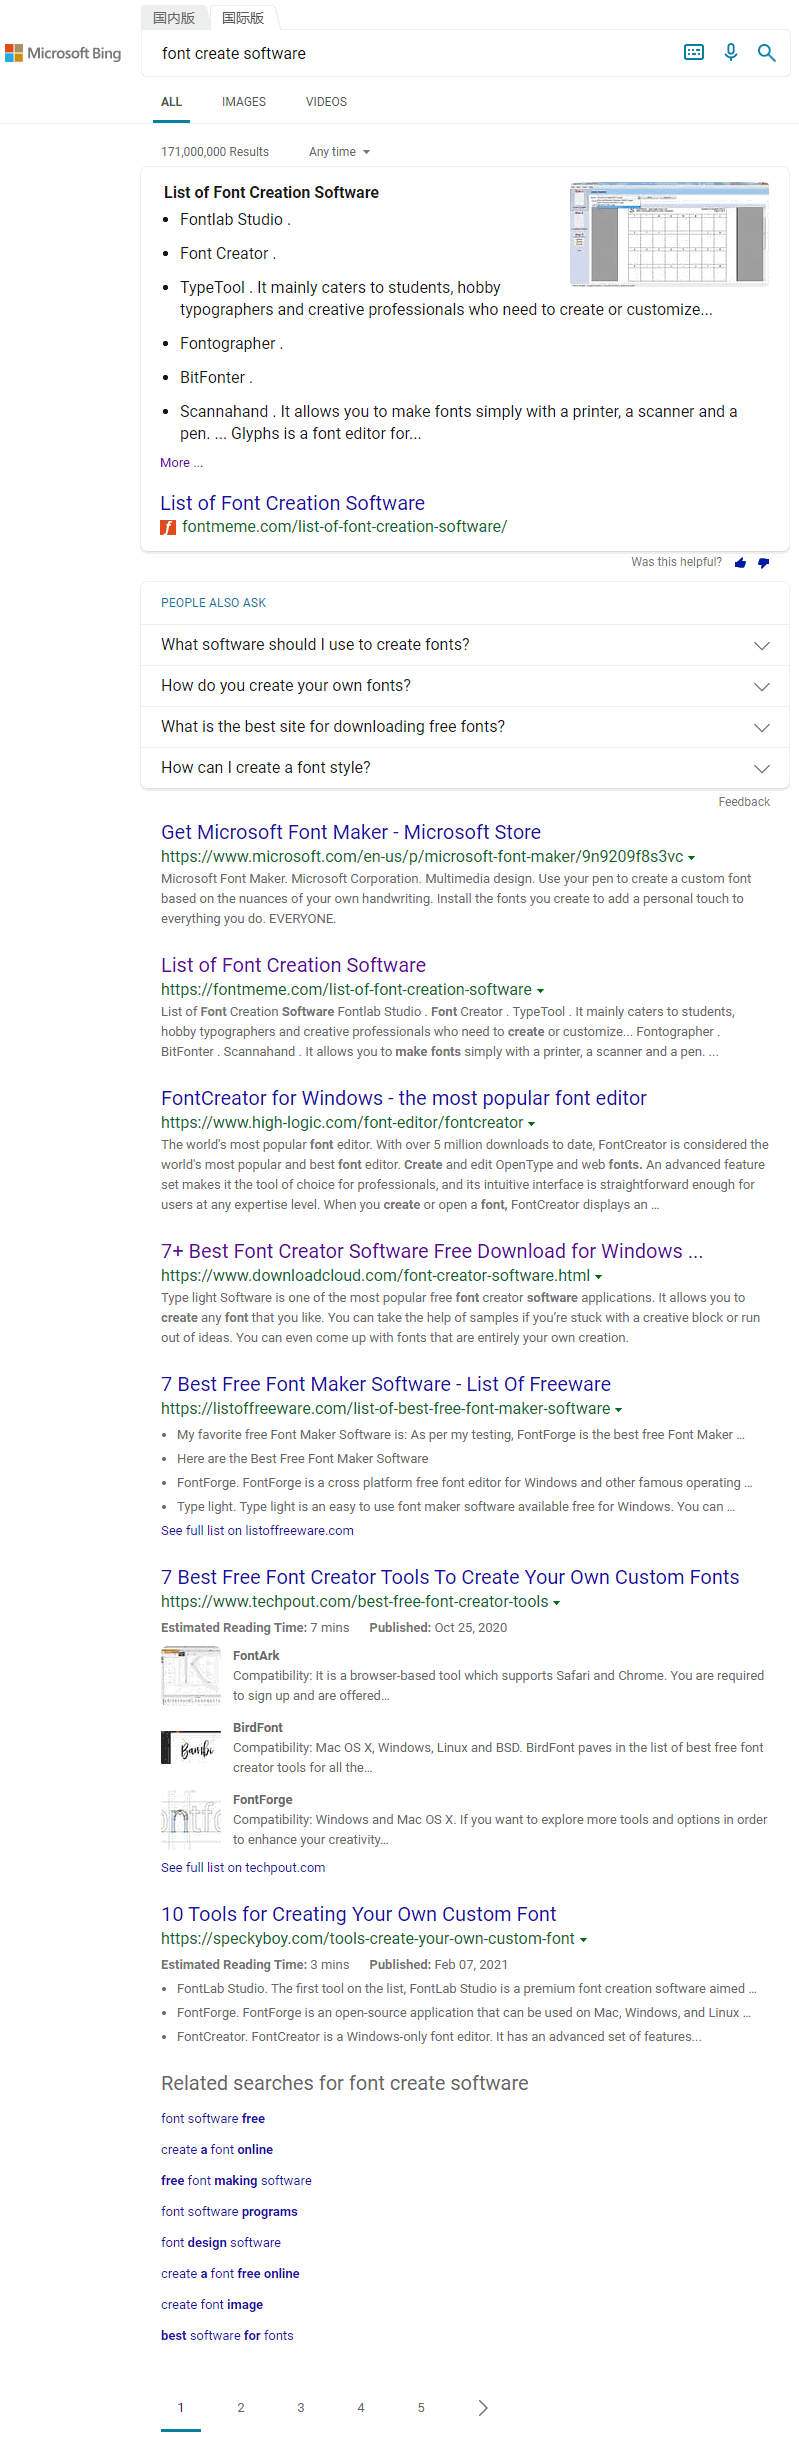Screen dimensions: 799x2440
Task: Open '7+ Best Font Creator Software Free Download' result
Action: click(x=432, y=1251)
